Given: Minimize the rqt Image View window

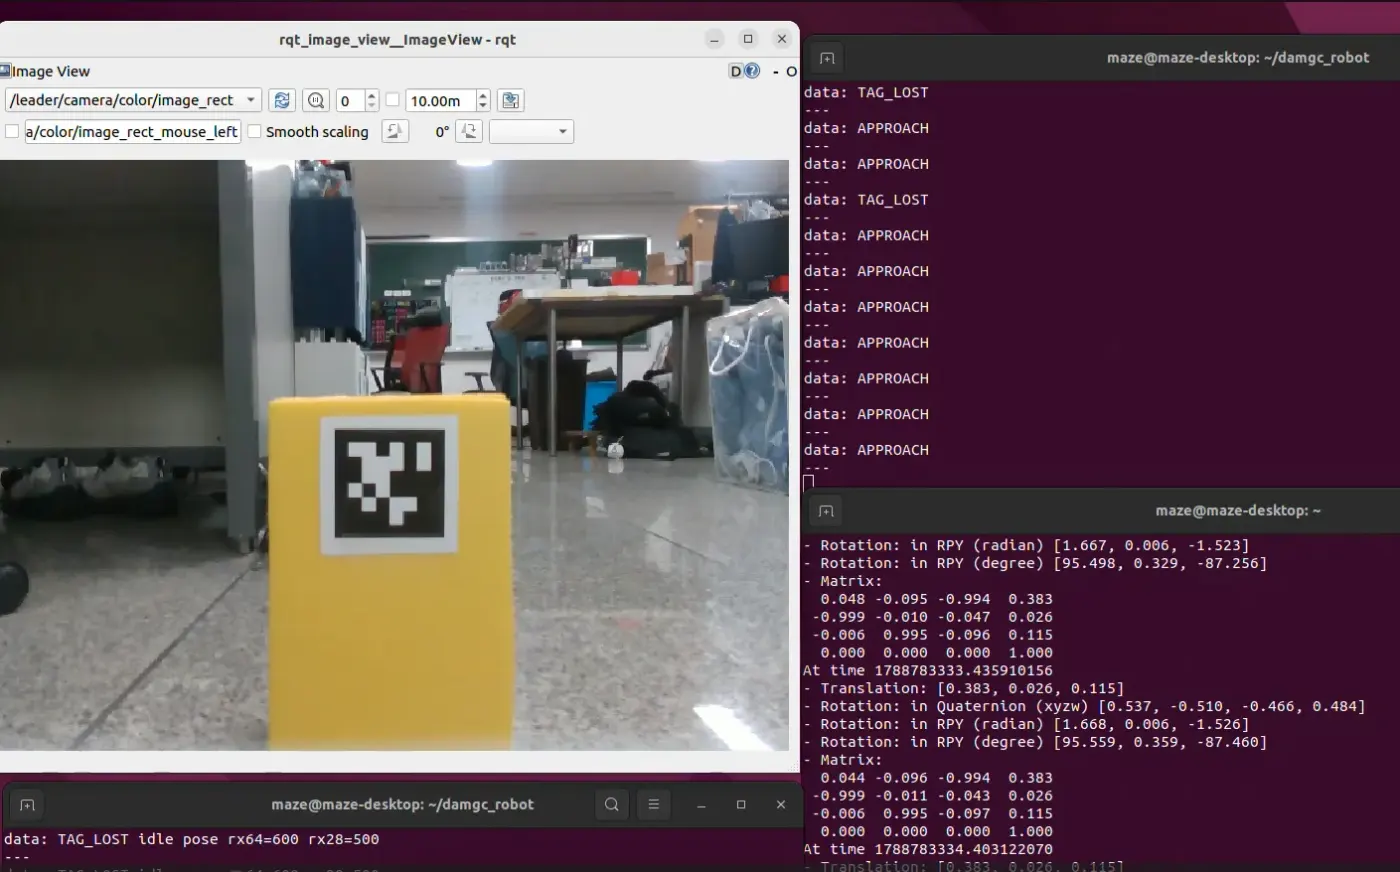Looking at the screenshot, I should 714,39.
